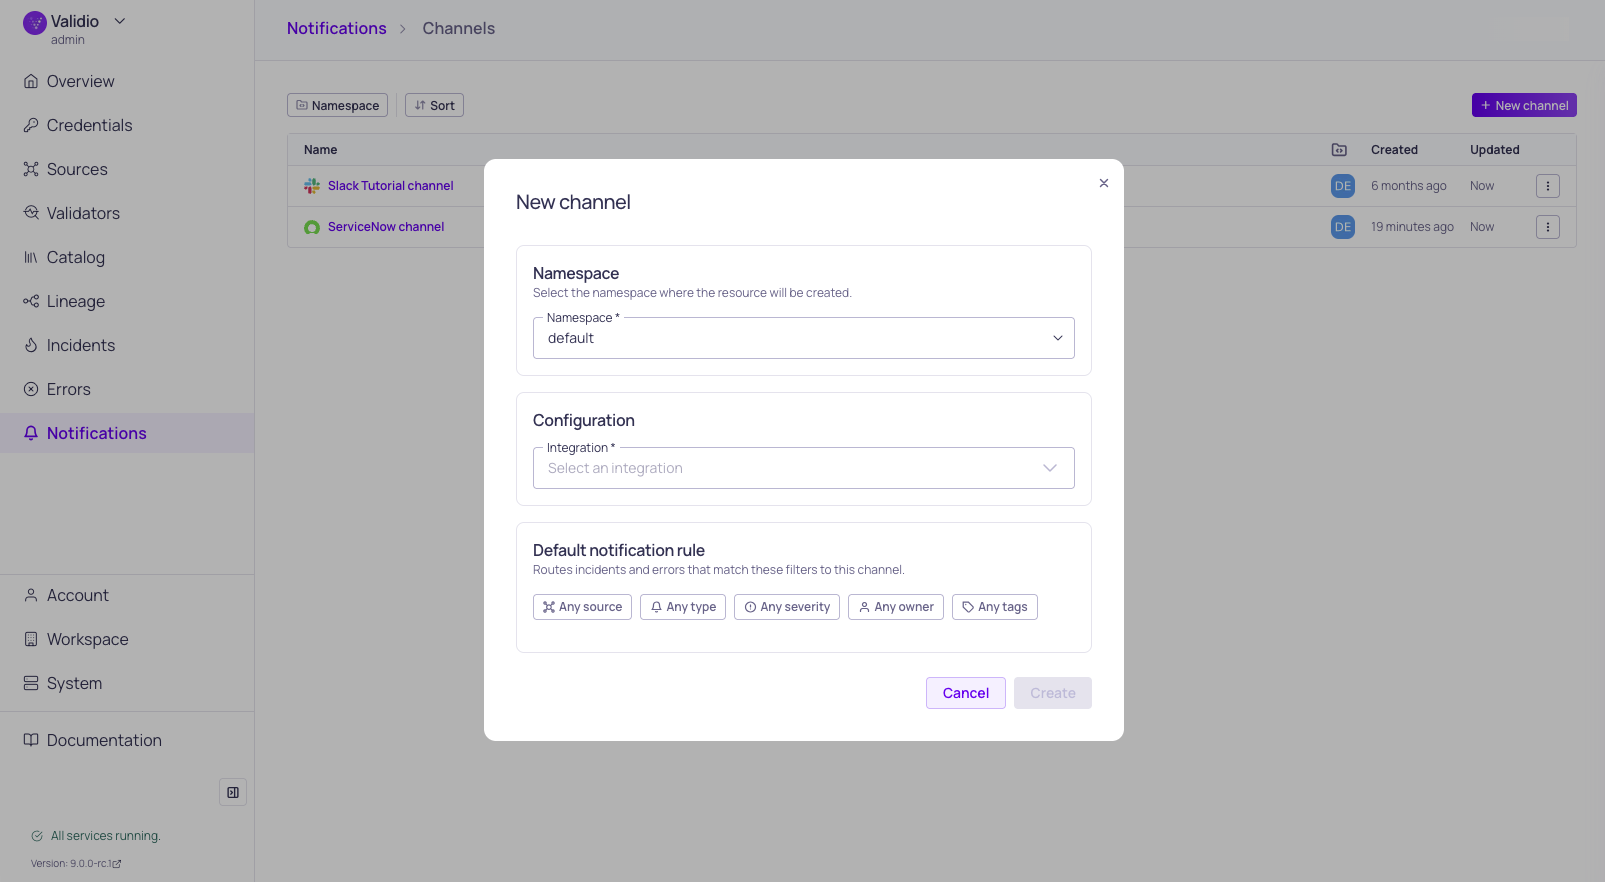1605x882 pixels.
Task: Click the ServiceNow logo icon
Action: (x=312, y=227)
